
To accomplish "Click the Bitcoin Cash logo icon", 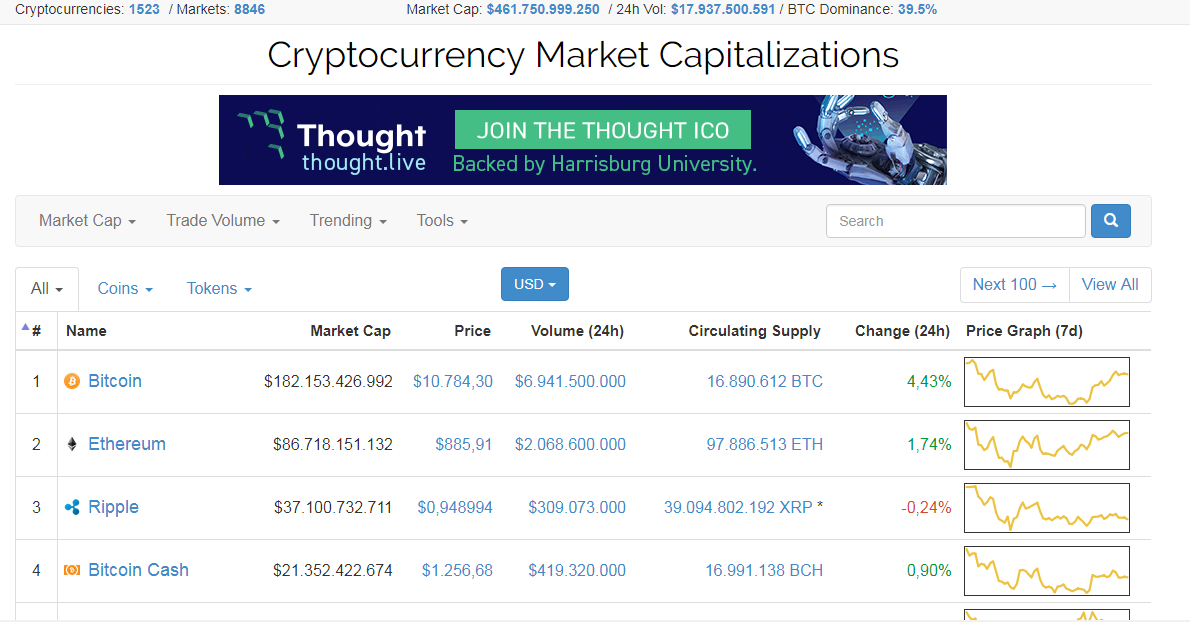I will pos(71,570).
